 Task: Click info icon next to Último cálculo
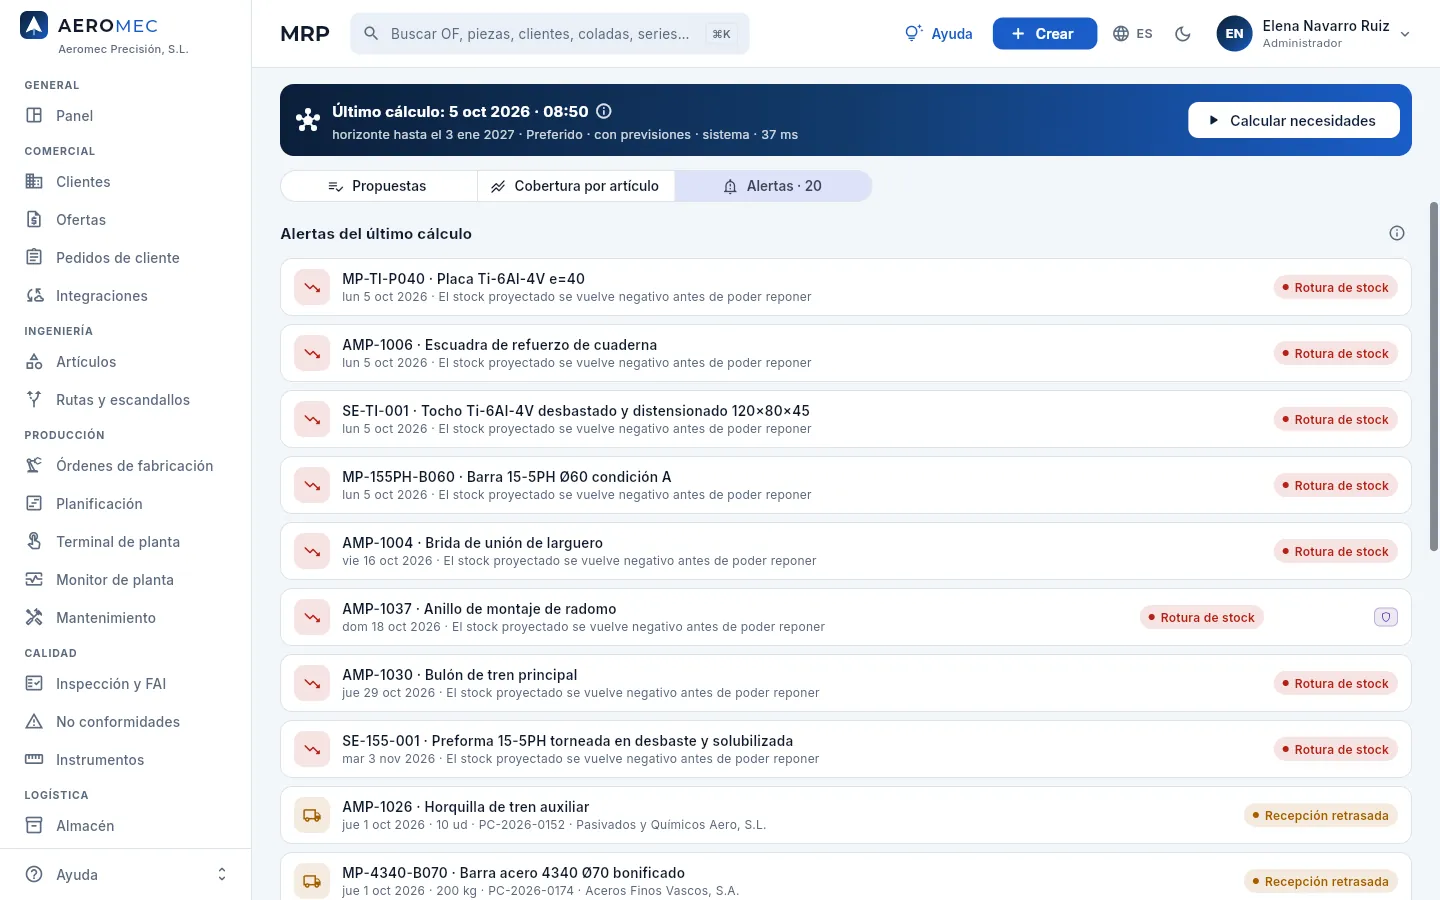pyautogui.click(x=604, y=111)
